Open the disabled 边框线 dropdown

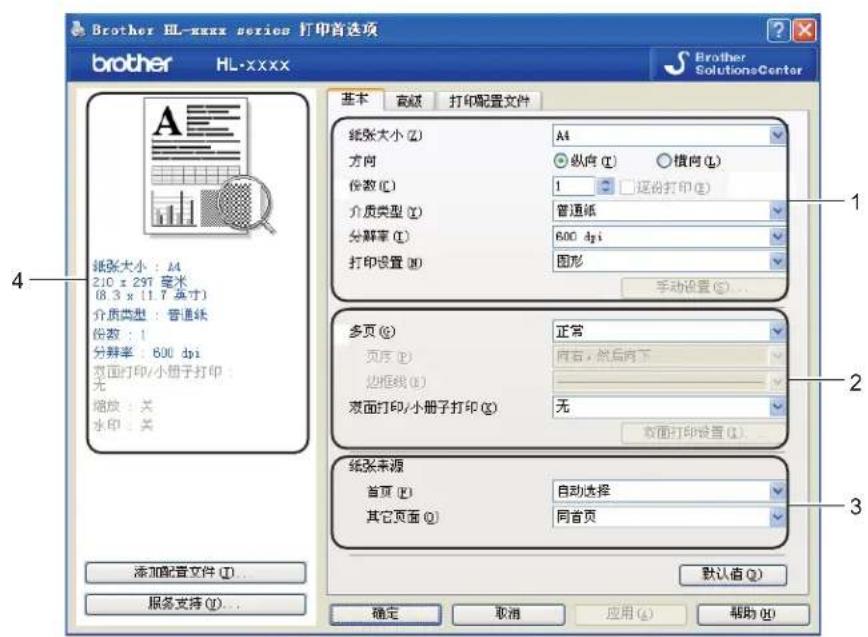pos(669,381)
